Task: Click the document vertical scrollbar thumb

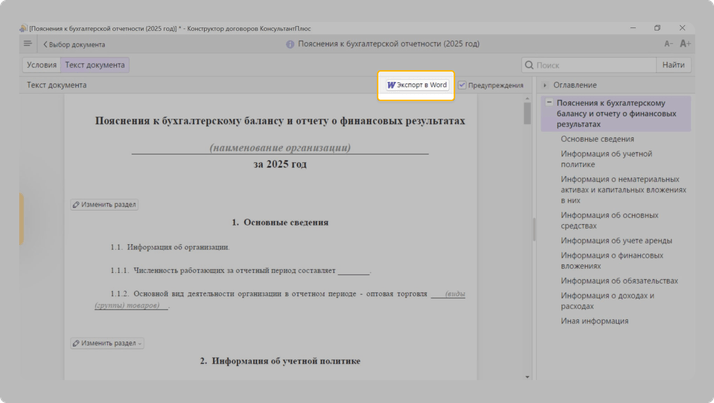Action: click(x=527, y=113)
